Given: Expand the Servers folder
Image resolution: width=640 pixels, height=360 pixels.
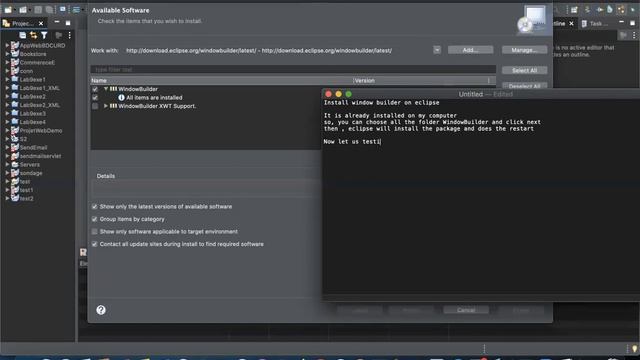Looking at the screenshot, I should (7, 164).
